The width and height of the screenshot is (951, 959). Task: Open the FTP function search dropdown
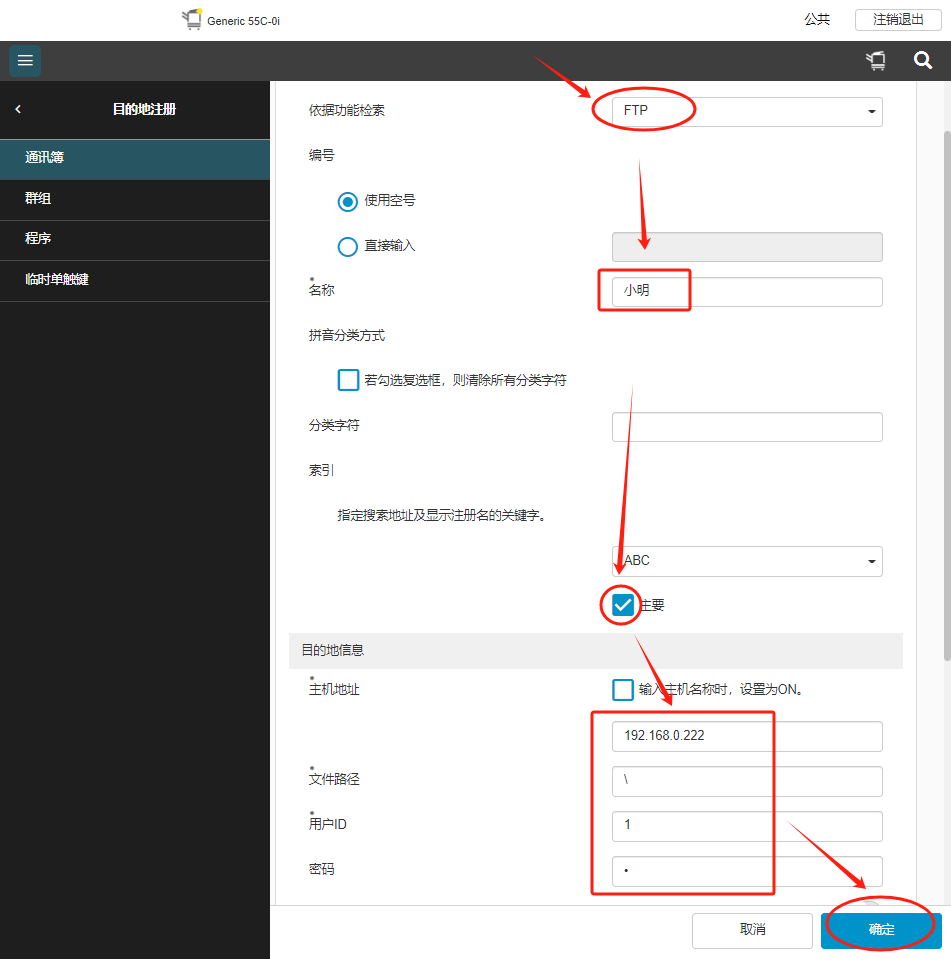click(747, 111)
